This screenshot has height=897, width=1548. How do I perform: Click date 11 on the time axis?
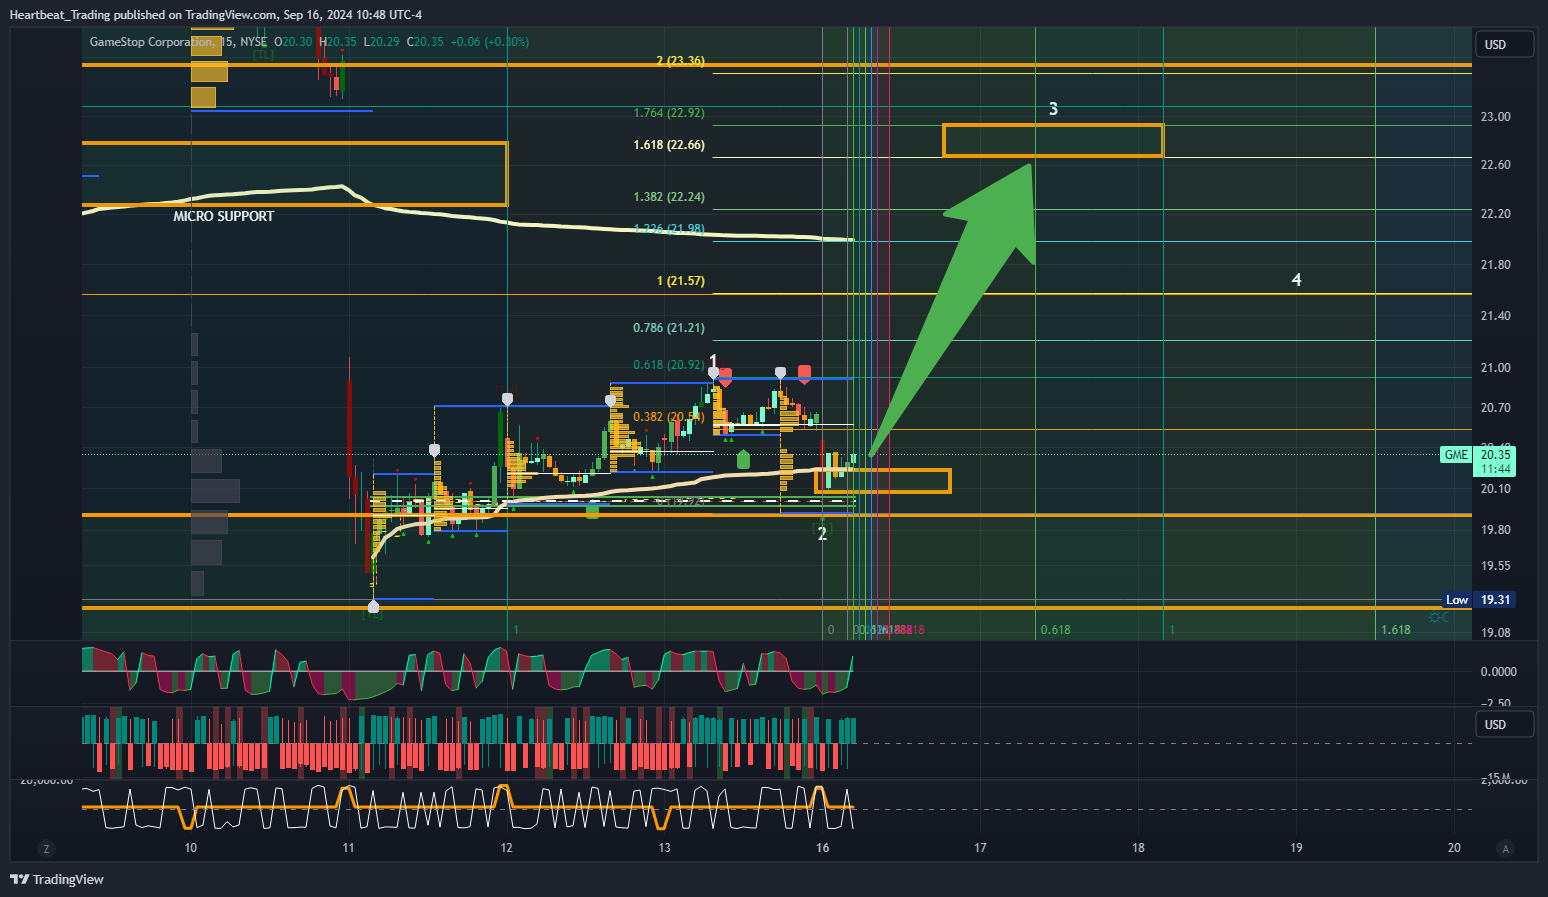click(348, 848)
